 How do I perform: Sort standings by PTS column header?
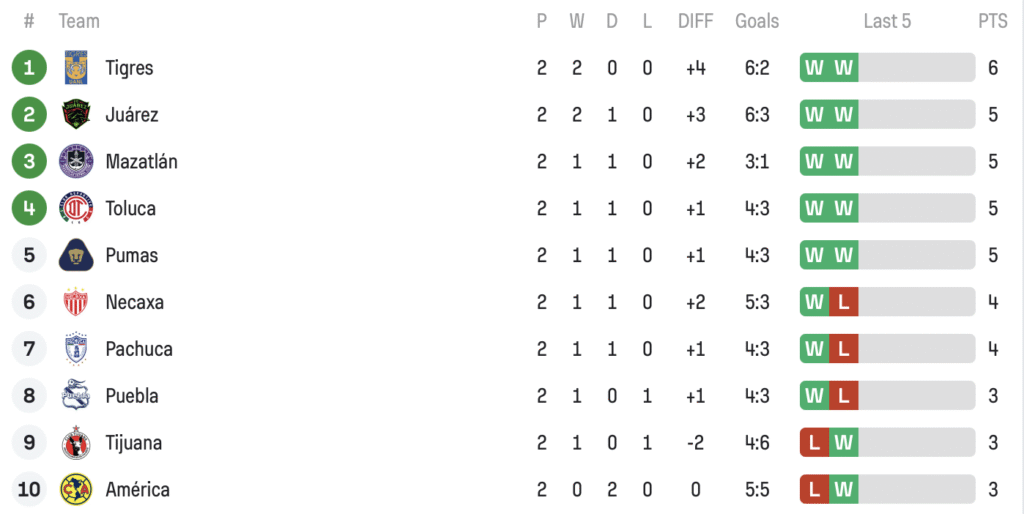(993, 21)
